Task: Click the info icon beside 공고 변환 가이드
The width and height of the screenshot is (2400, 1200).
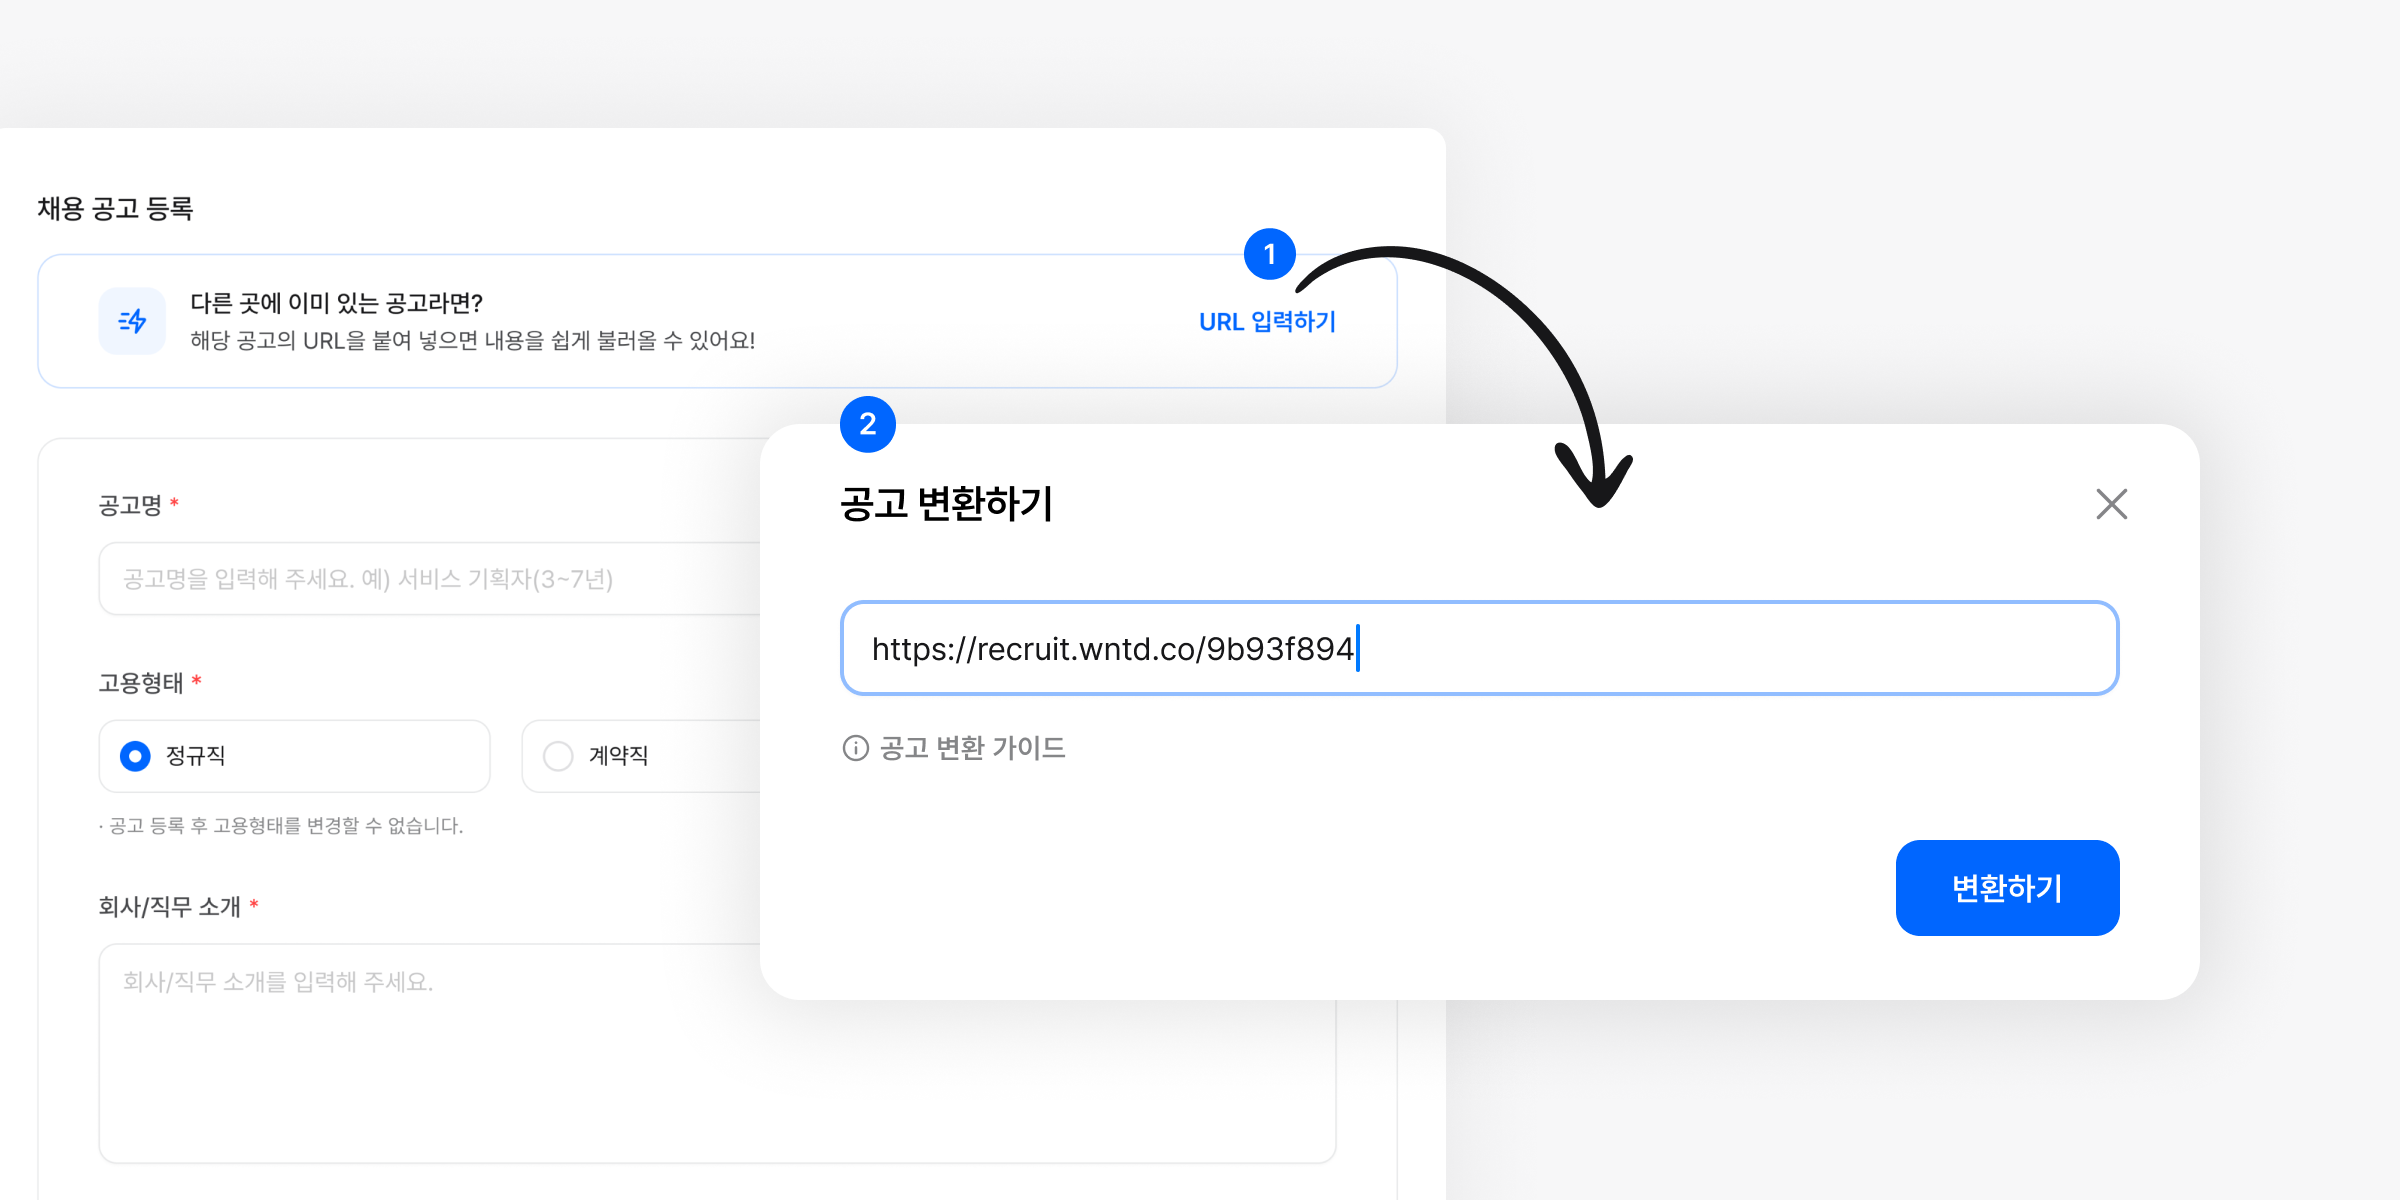Action: (x=856, y=748)
